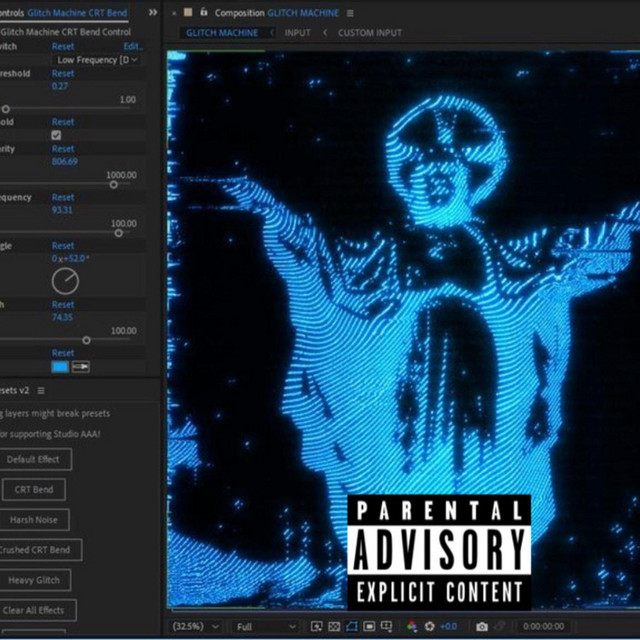Open the show channel color icon

[x=411, y=627]
